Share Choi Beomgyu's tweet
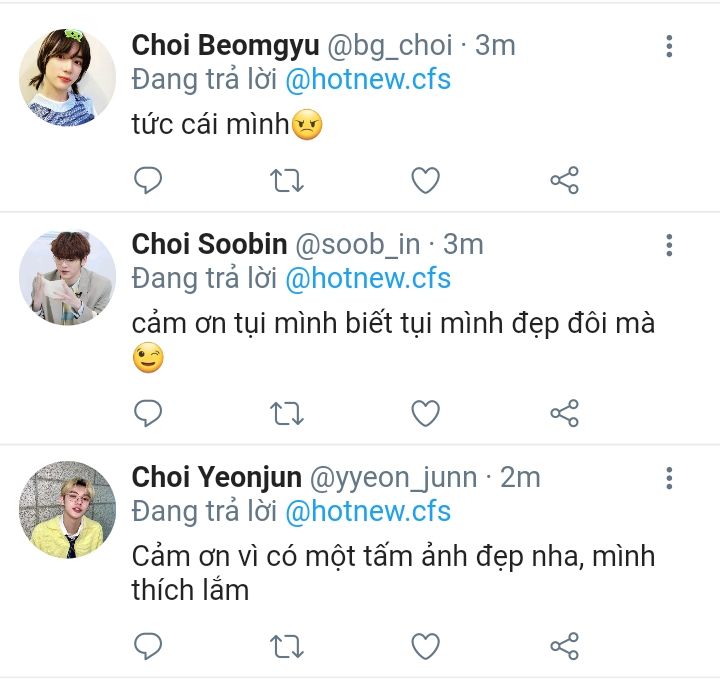The width and height of the screenshot is (720, 679). point(564,180)
